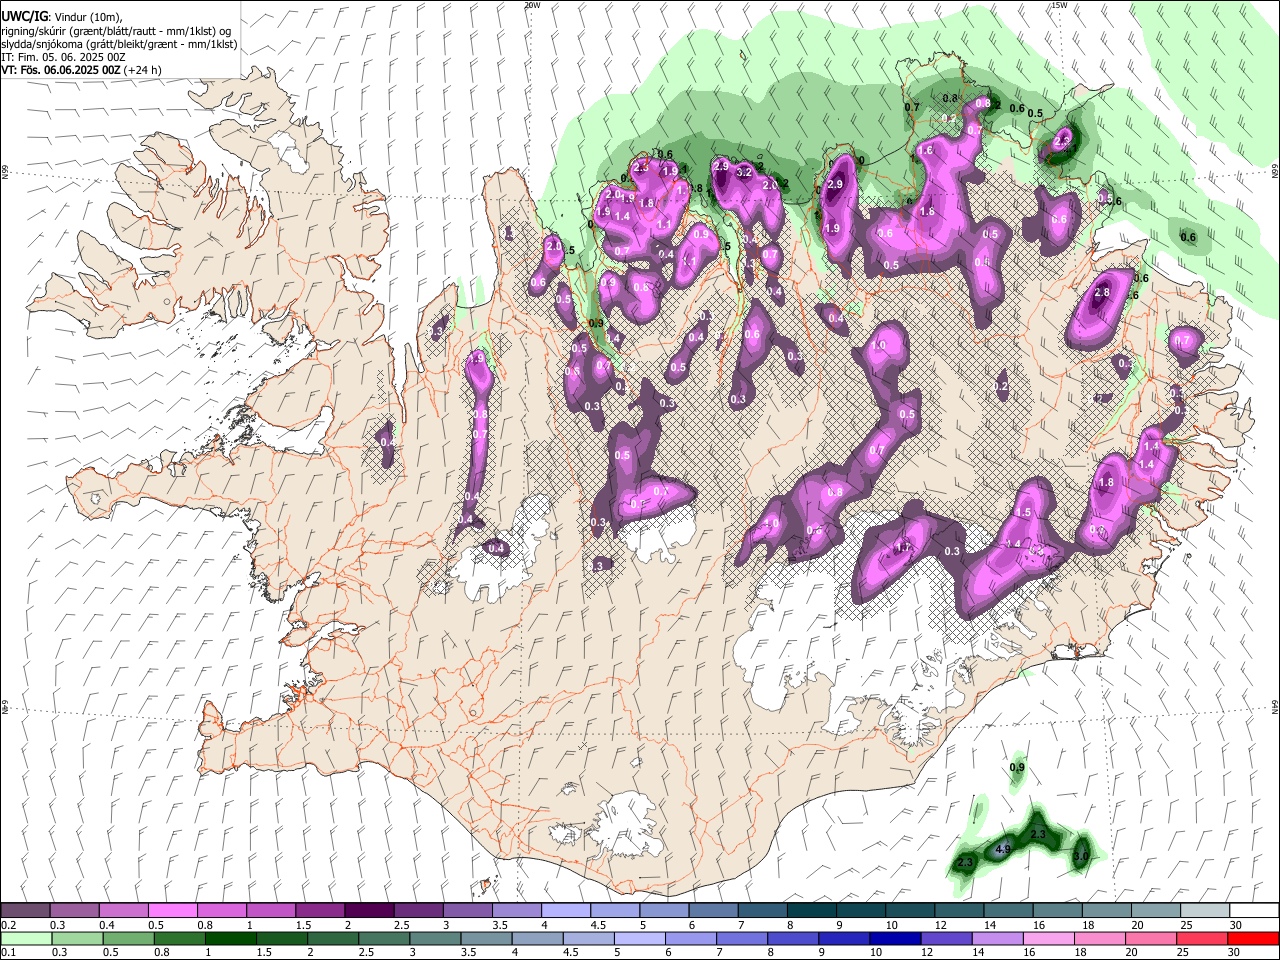Screen dimensions: 1280x960
Task: Select the violet swatch labeled 12 in lower scale
Action: [947, 939]
